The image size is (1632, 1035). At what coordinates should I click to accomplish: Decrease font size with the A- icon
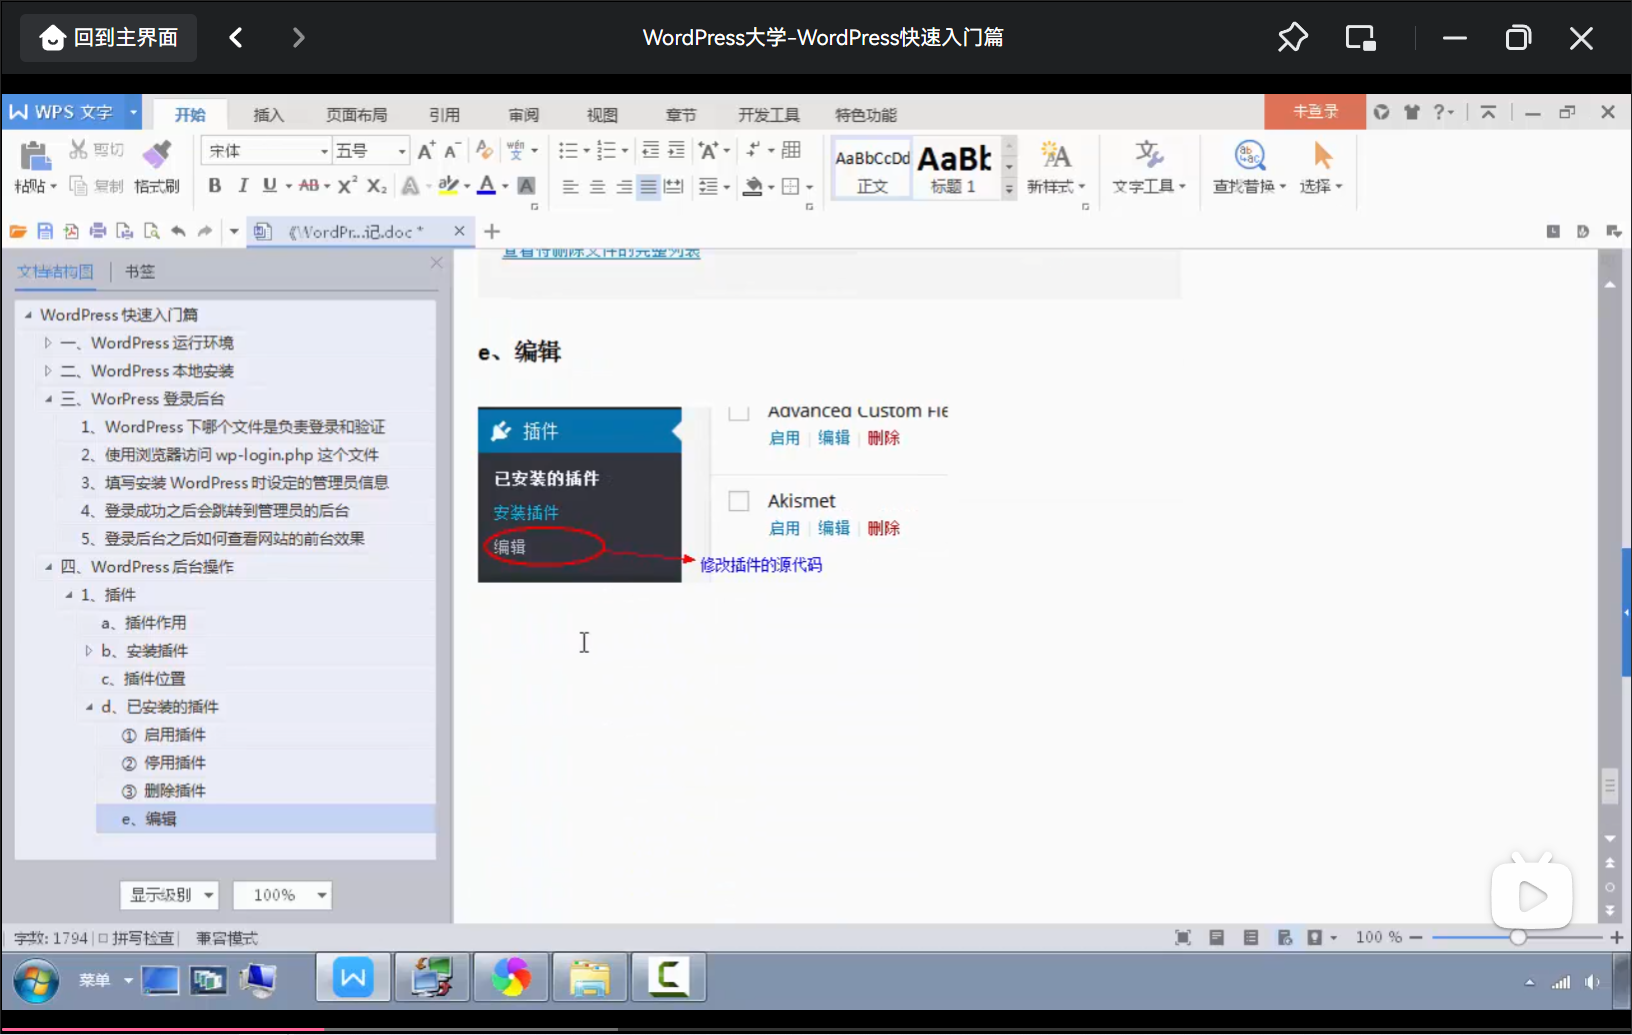pyautogui.click(x=452, y=151)
